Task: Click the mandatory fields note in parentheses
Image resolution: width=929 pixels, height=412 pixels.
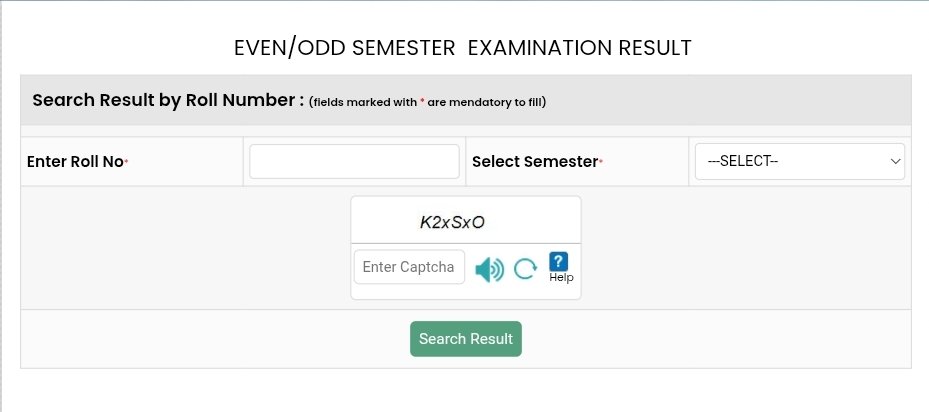Action: click(427, 102)
